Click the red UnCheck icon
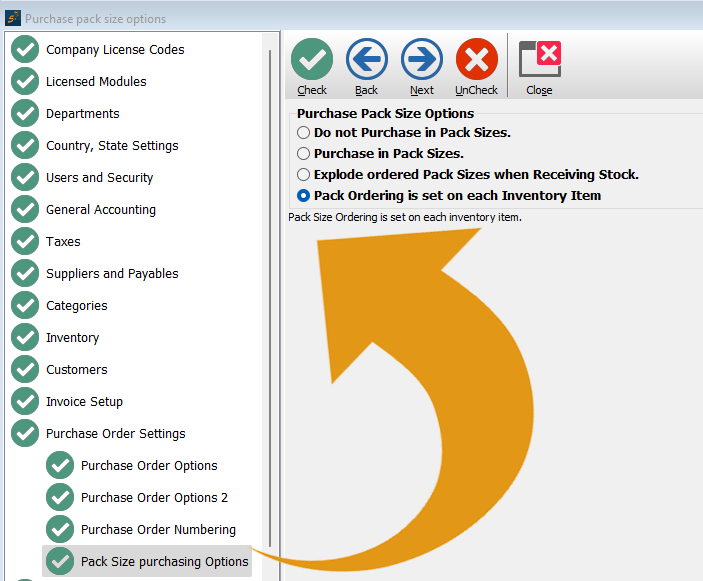Image resolution: width=703 pixels, height=581 pixels. pyautogui.click(x=477, y=61)
